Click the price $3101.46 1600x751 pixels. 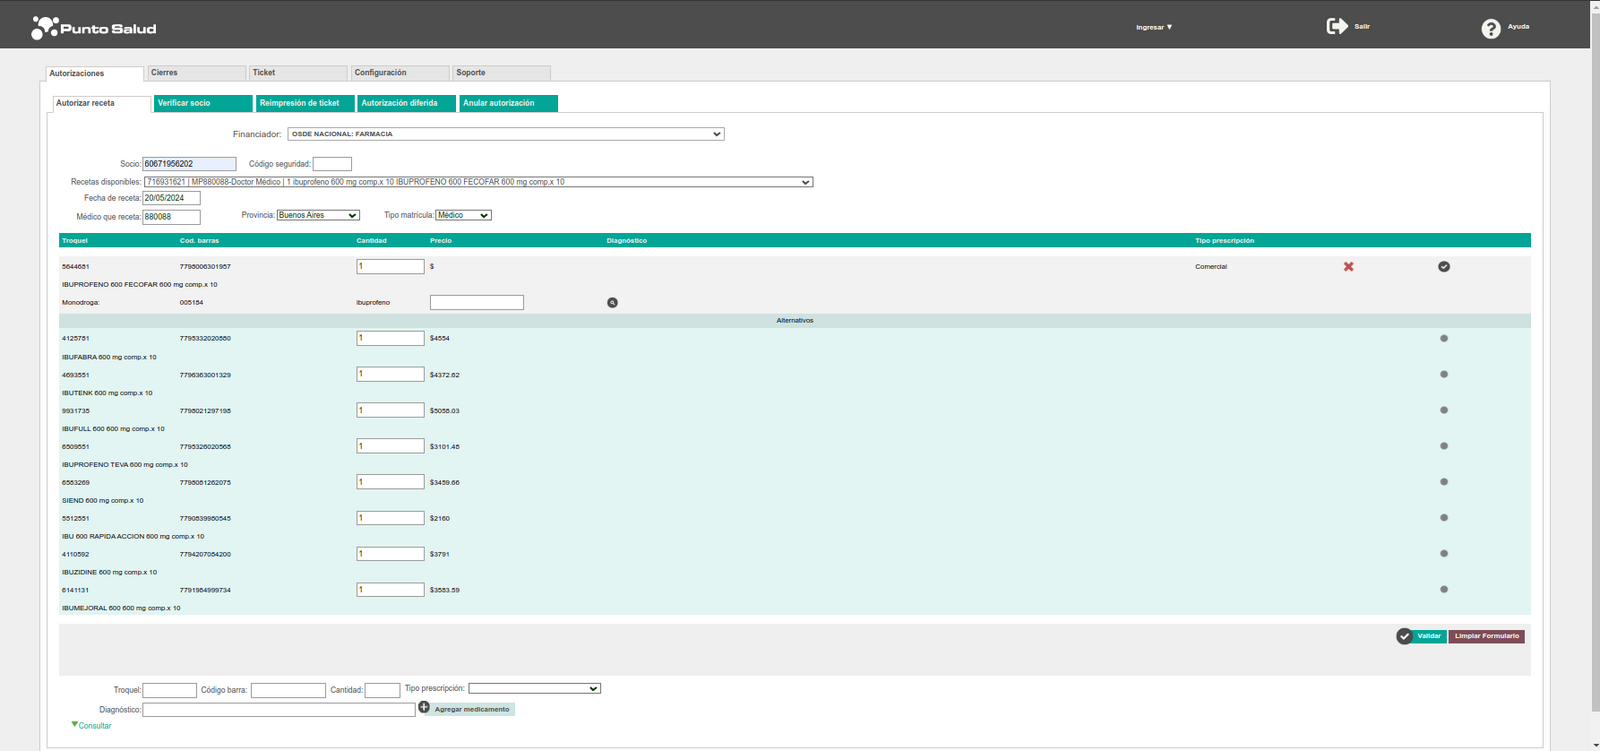click(x=445, y=447)
